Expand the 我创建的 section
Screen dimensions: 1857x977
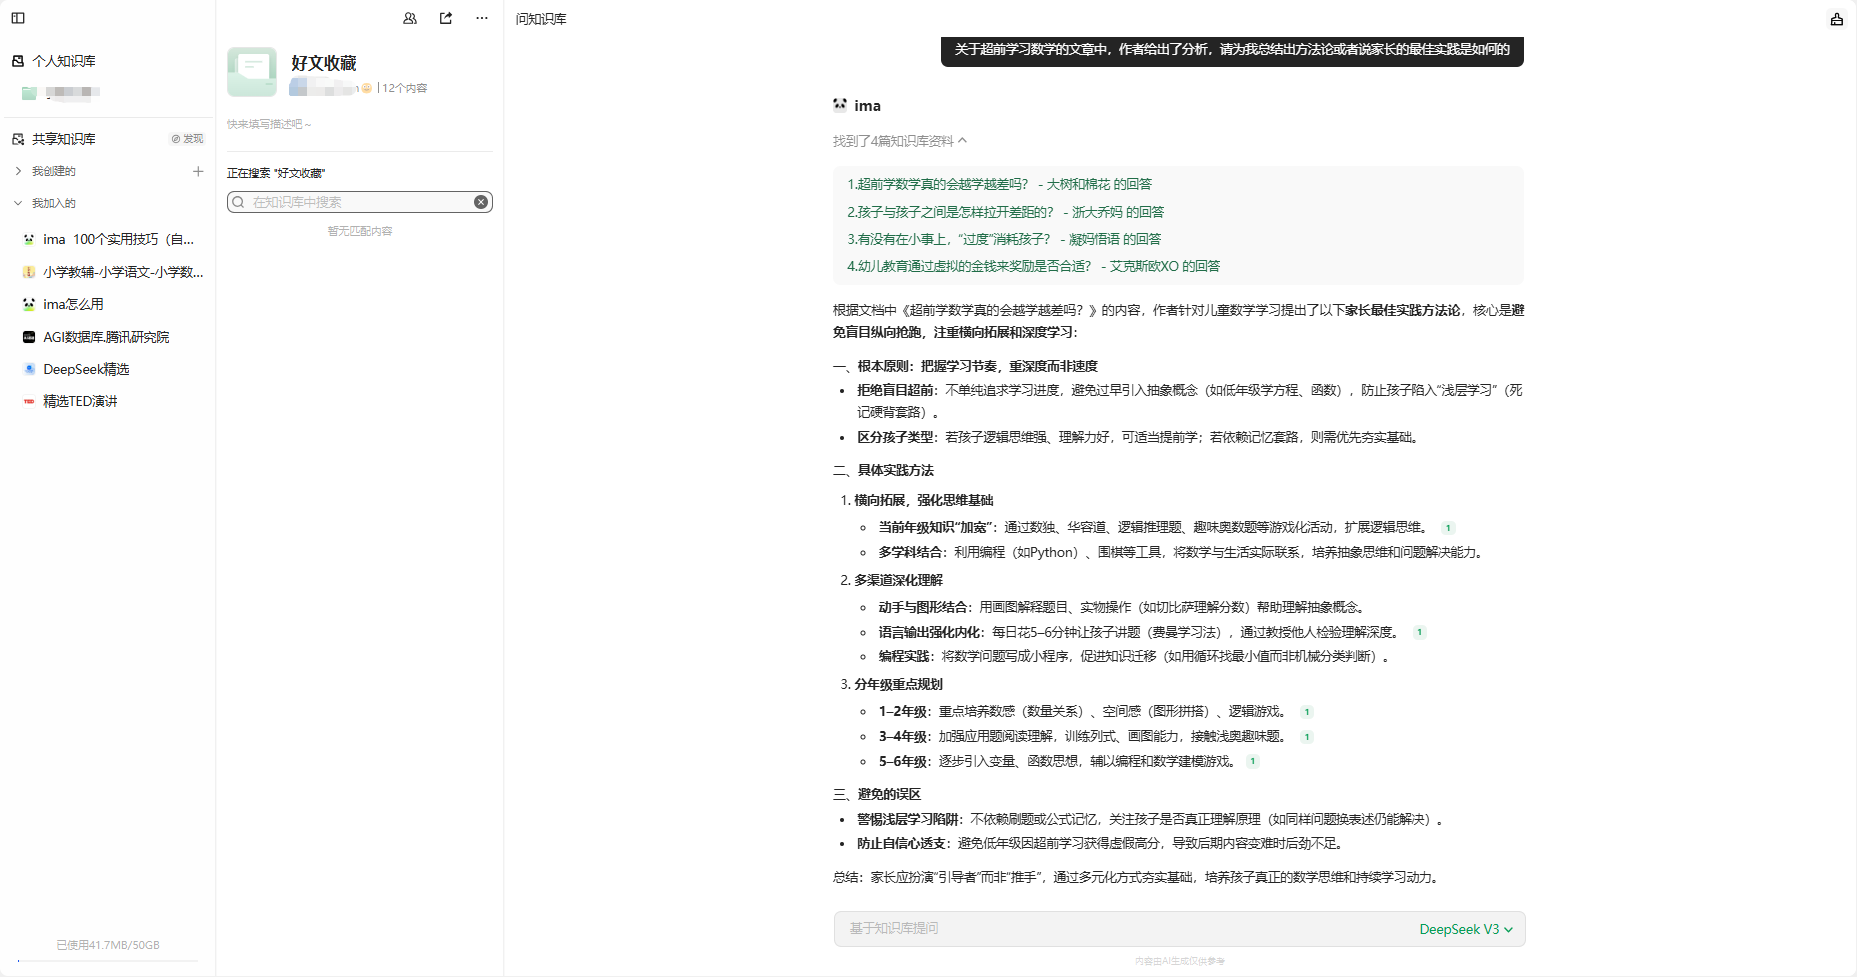(x=18, y=171)
